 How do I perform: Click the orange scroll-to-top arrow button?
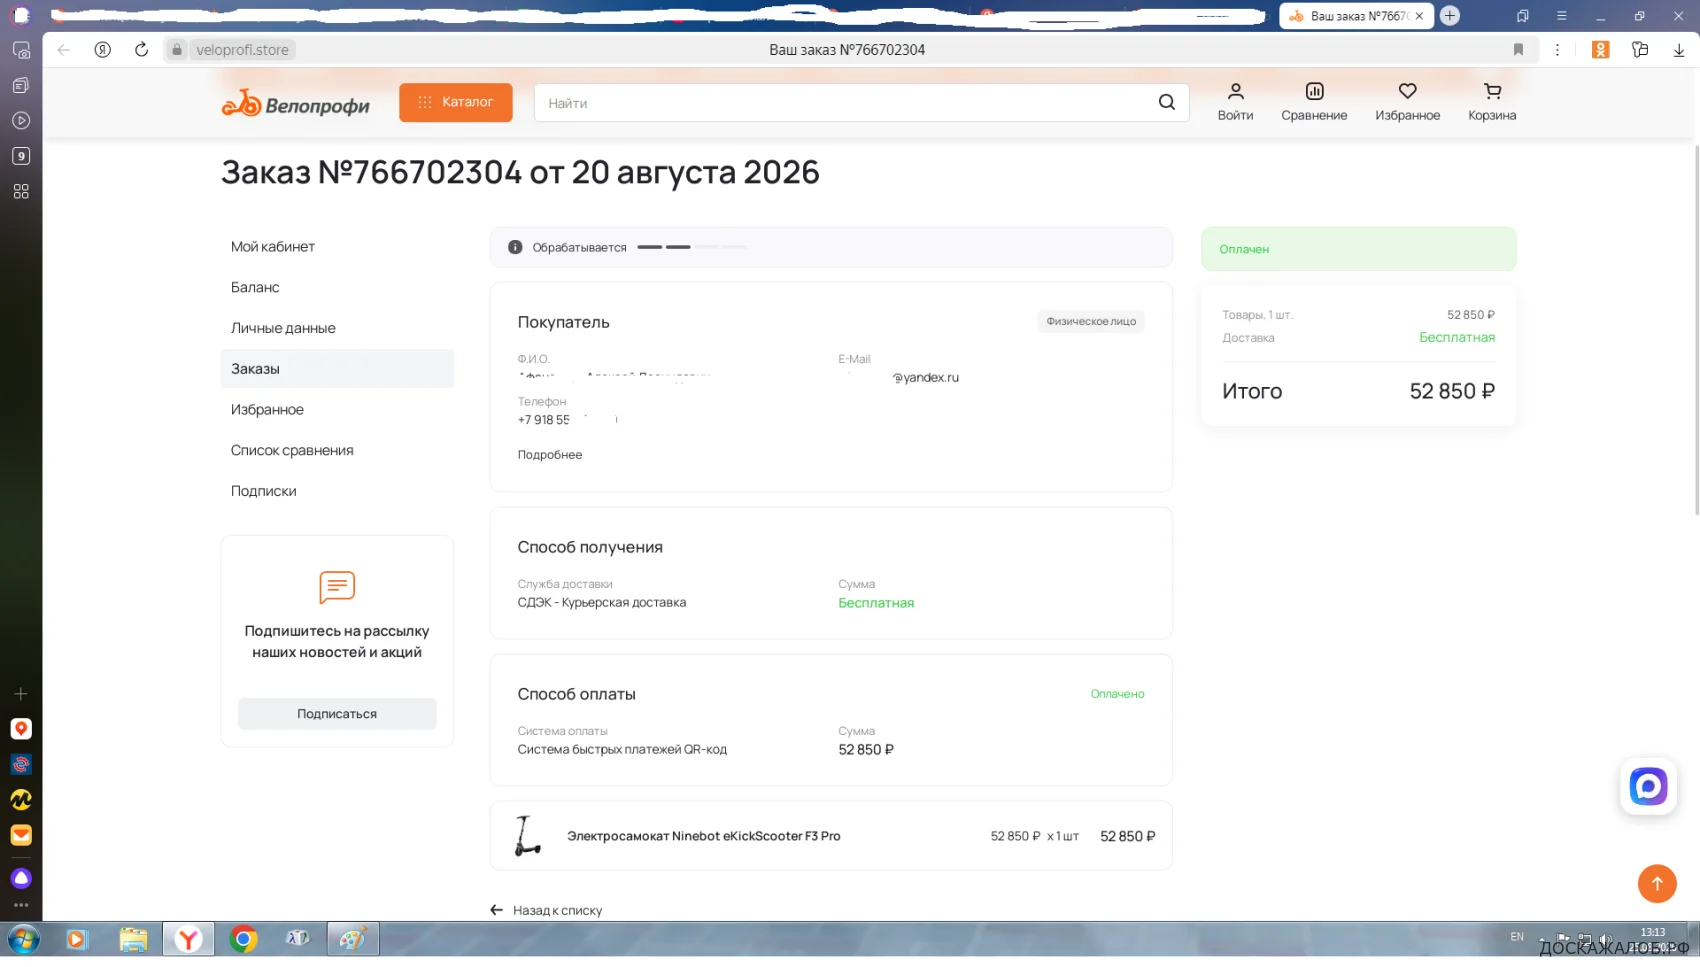pyautogui.click(x=1657, y=884)
